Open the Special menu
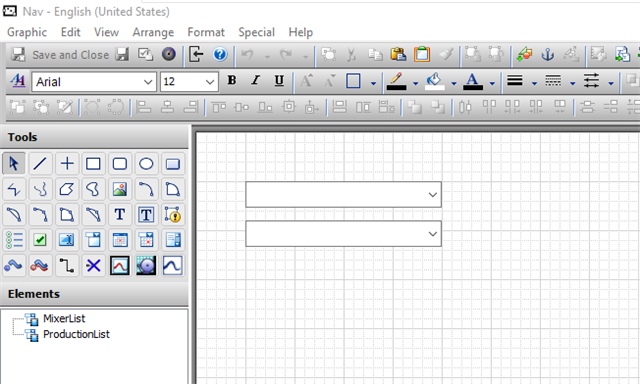 click(256, 32)
